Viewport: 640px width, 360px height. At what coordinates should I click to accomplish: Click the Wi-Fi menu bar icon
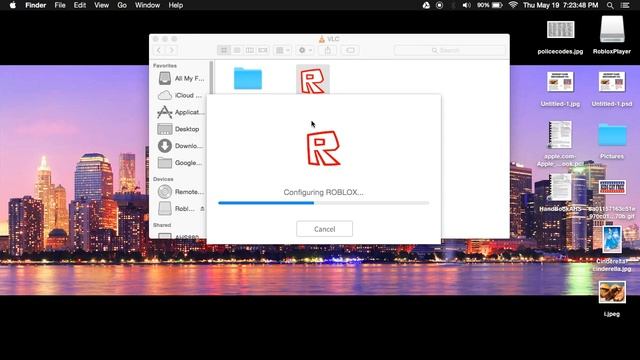(x=513, y=5)
